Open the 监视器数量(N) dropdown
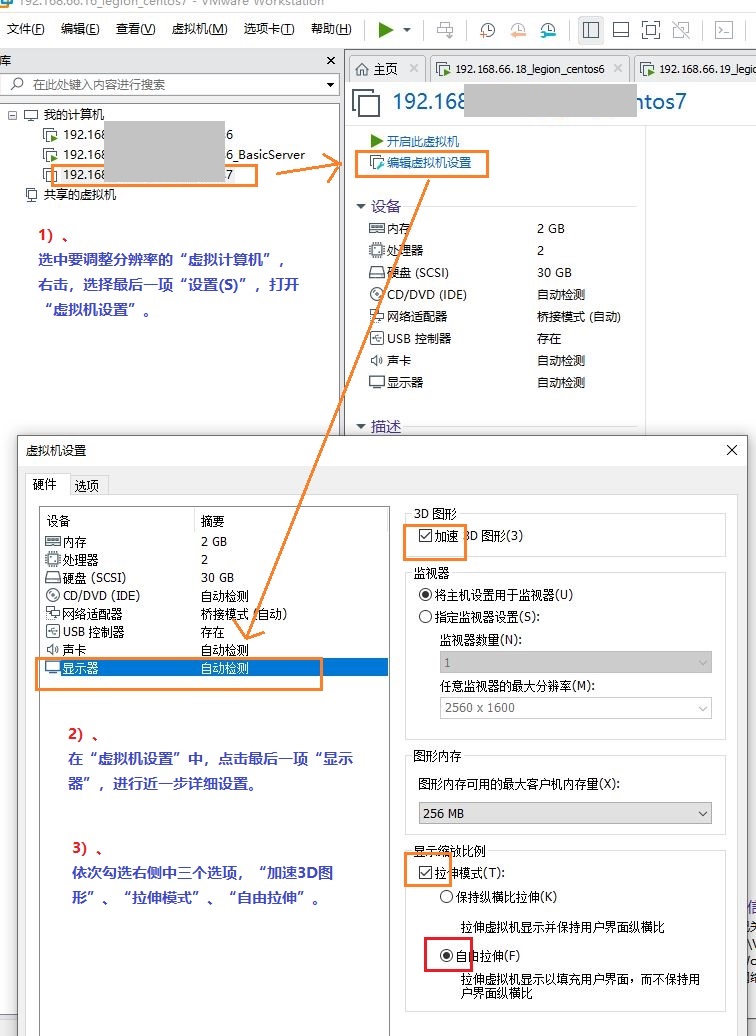 (576, 662)
